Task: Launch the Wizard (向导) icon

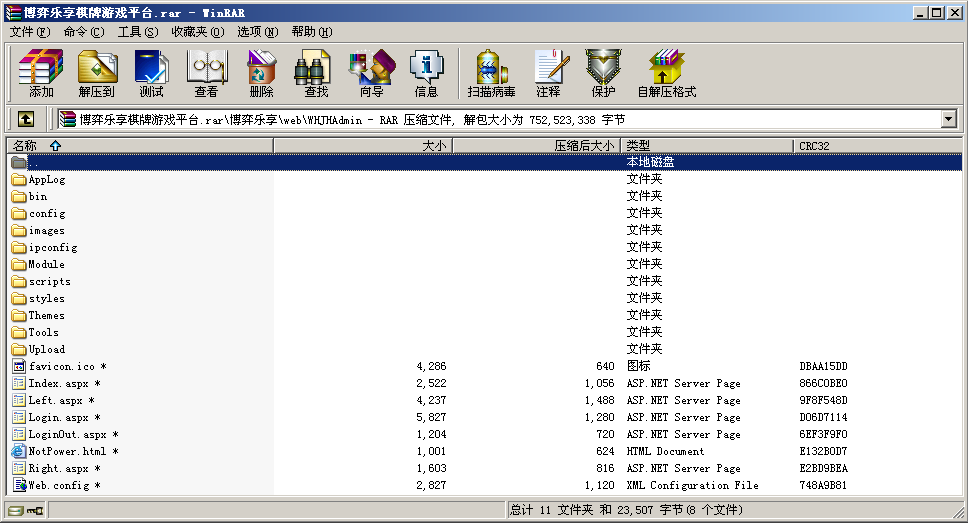Action: pos(371,74)
